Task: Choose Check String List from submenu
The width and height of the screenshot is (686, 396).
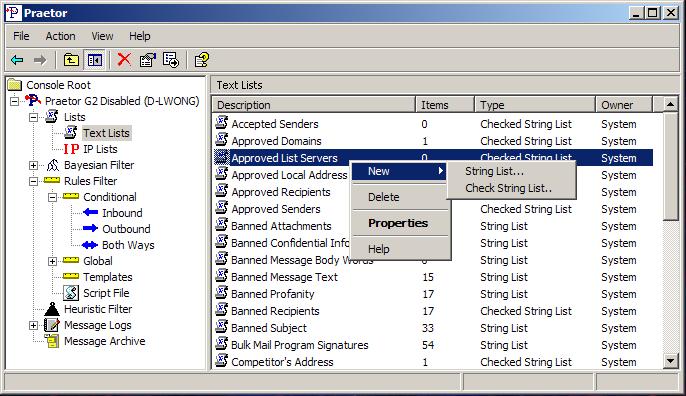Action: [508, 188]
